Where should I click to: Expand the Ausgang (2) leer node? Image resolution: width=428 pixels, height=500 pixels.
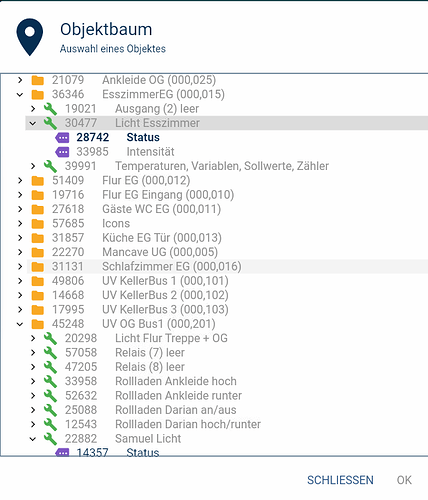pyautogui.click(x=33, y=109)
